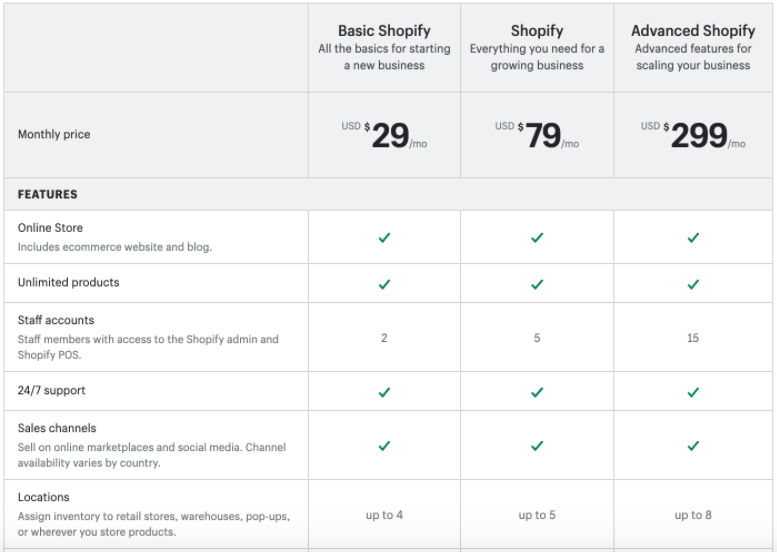The height and width of the screenshot is (552, 777).
Task: Click the $79 per month price
Action: tap(537, 135)
